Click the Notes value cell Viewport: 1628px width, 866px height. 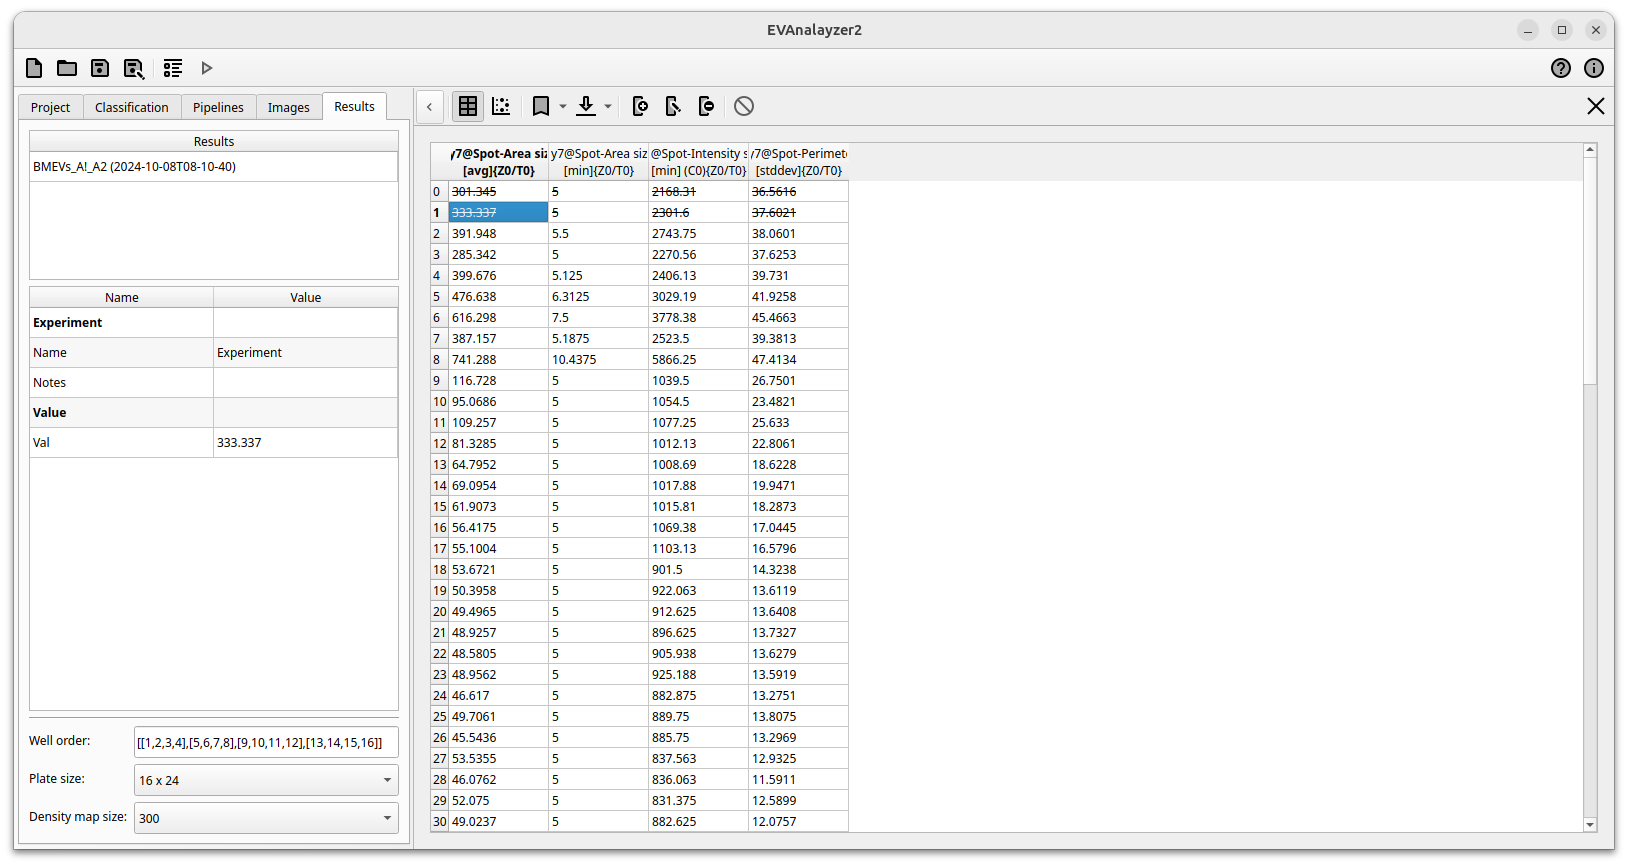(x=305, y=383)
